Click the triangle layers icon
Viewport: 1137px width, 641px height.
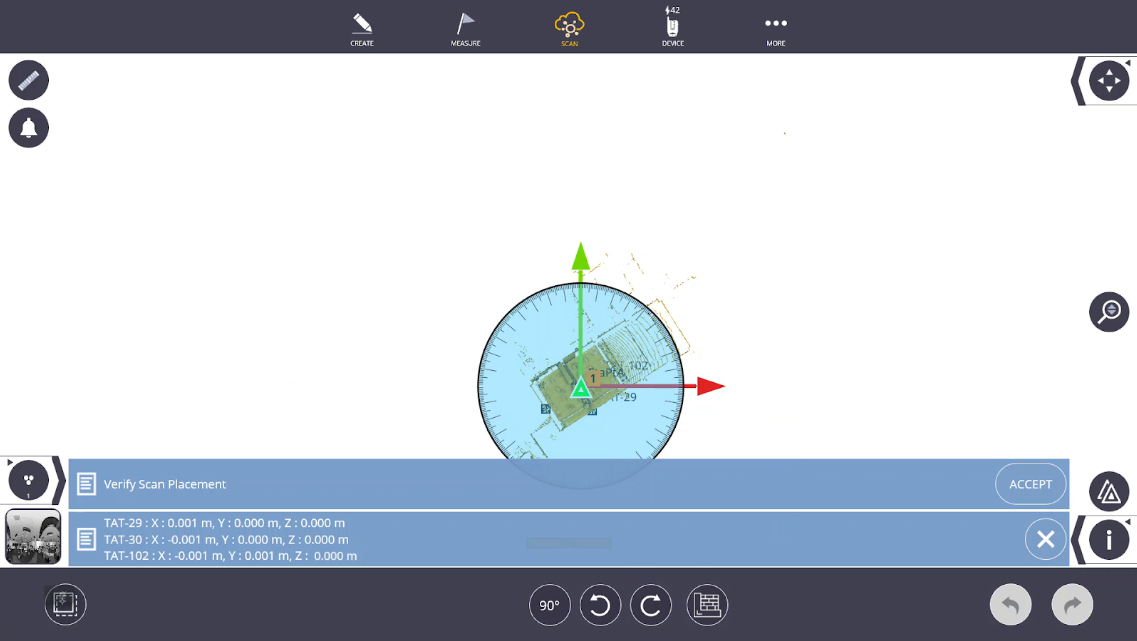click(x=1109, y=492)
